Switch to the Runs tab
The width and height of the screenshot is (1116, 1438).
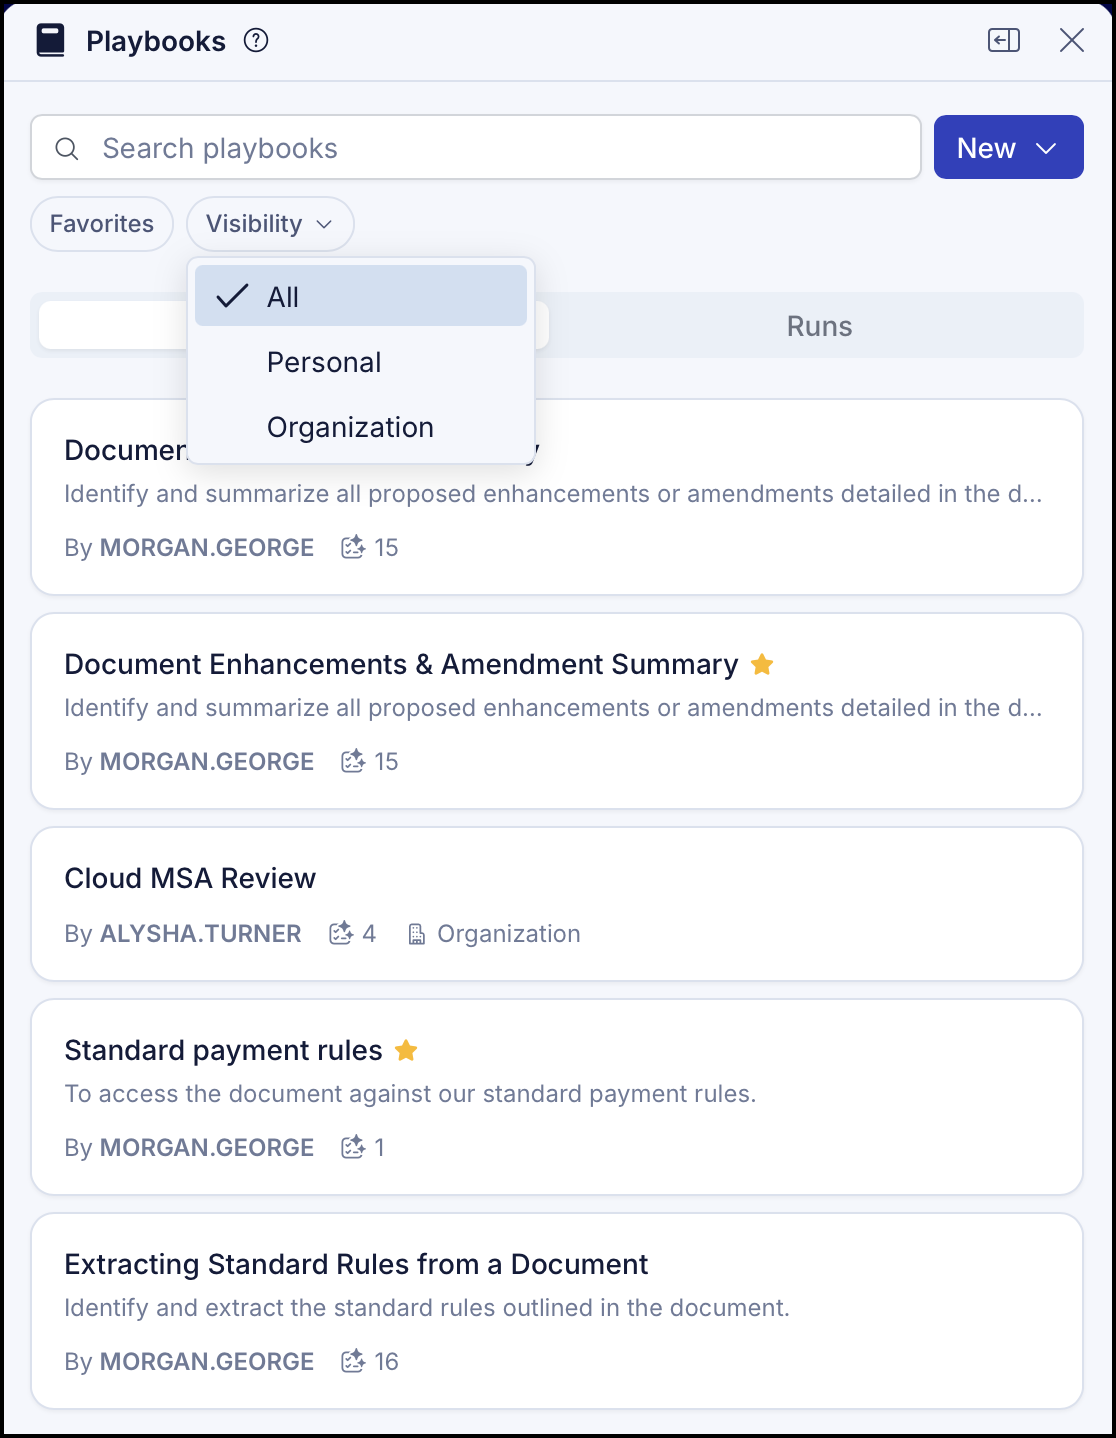click(x=819, y=326)
